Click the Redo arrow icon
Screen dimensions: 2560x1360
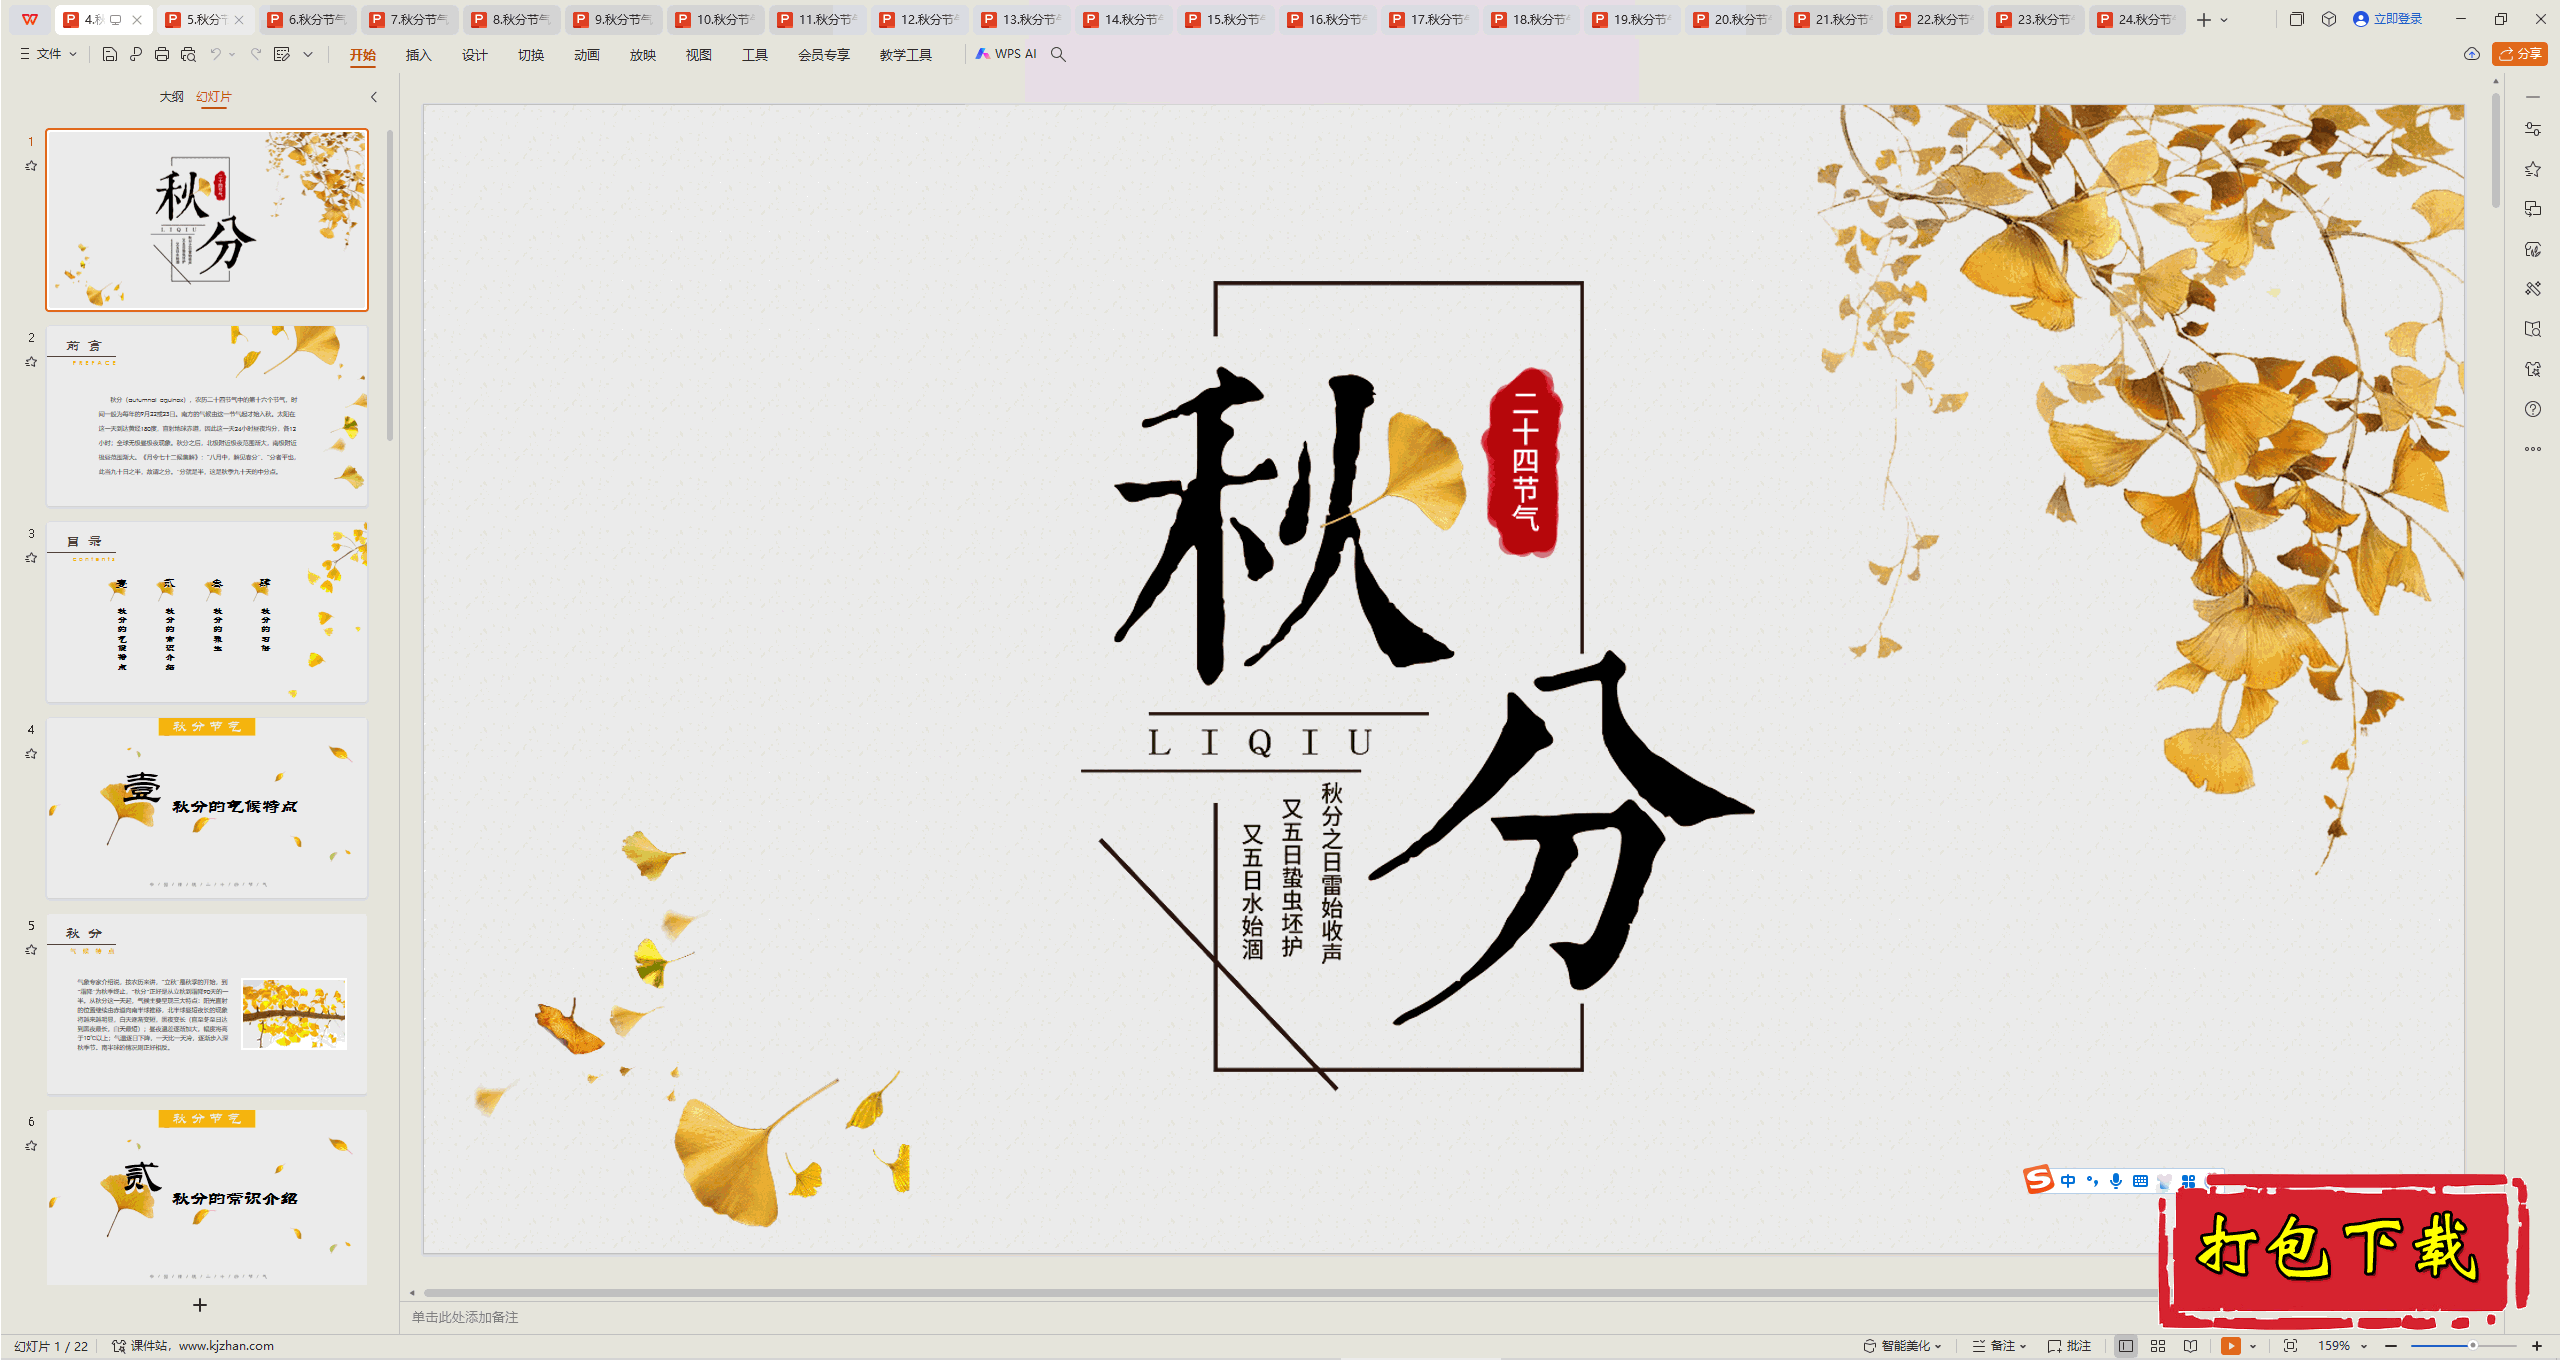(256, 54)
